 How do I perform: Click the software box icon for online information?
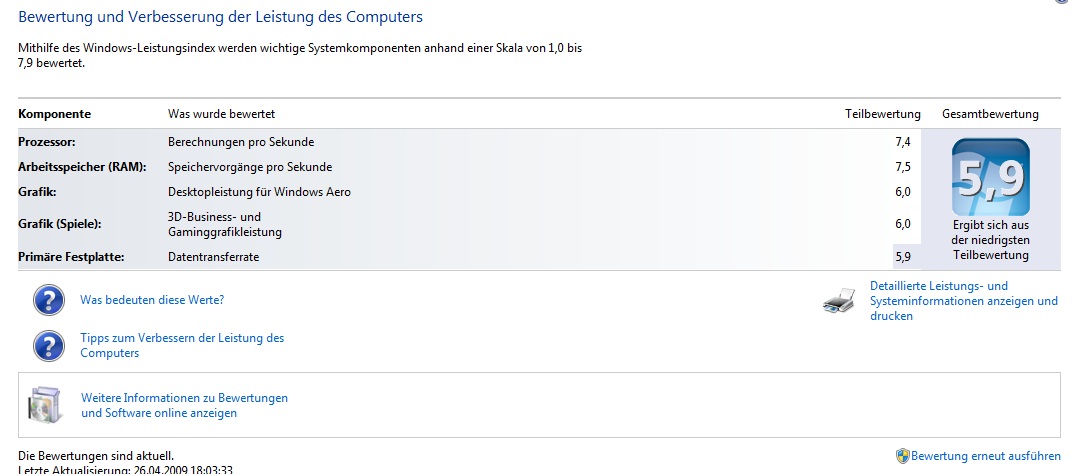click(x=45, y=405)
